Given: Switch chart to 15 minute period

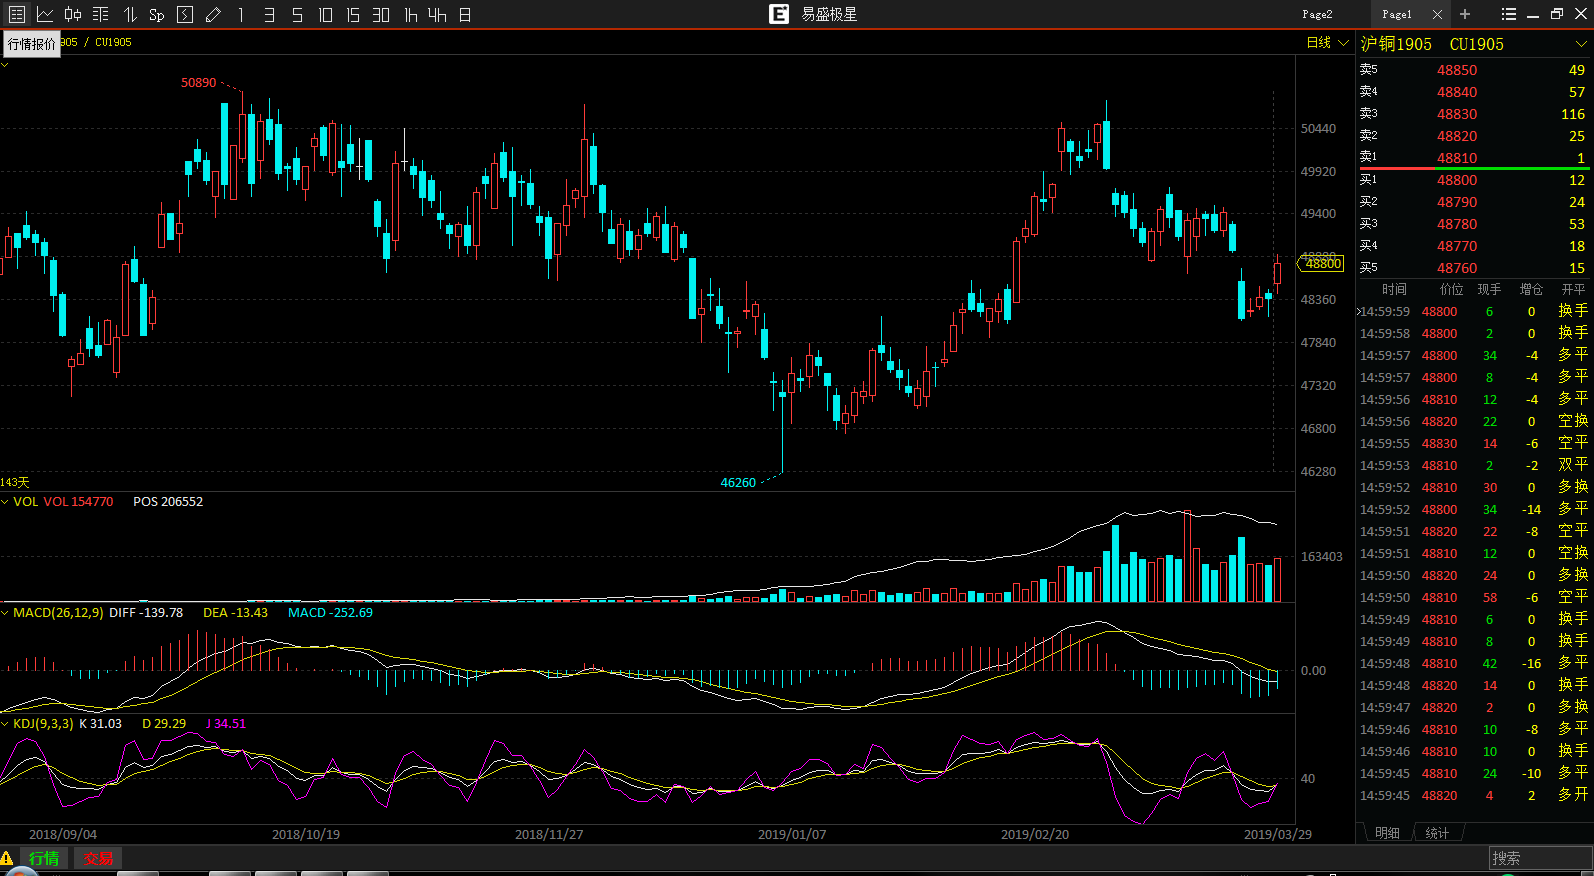Looking at the screenshot, I should point(353,14).
